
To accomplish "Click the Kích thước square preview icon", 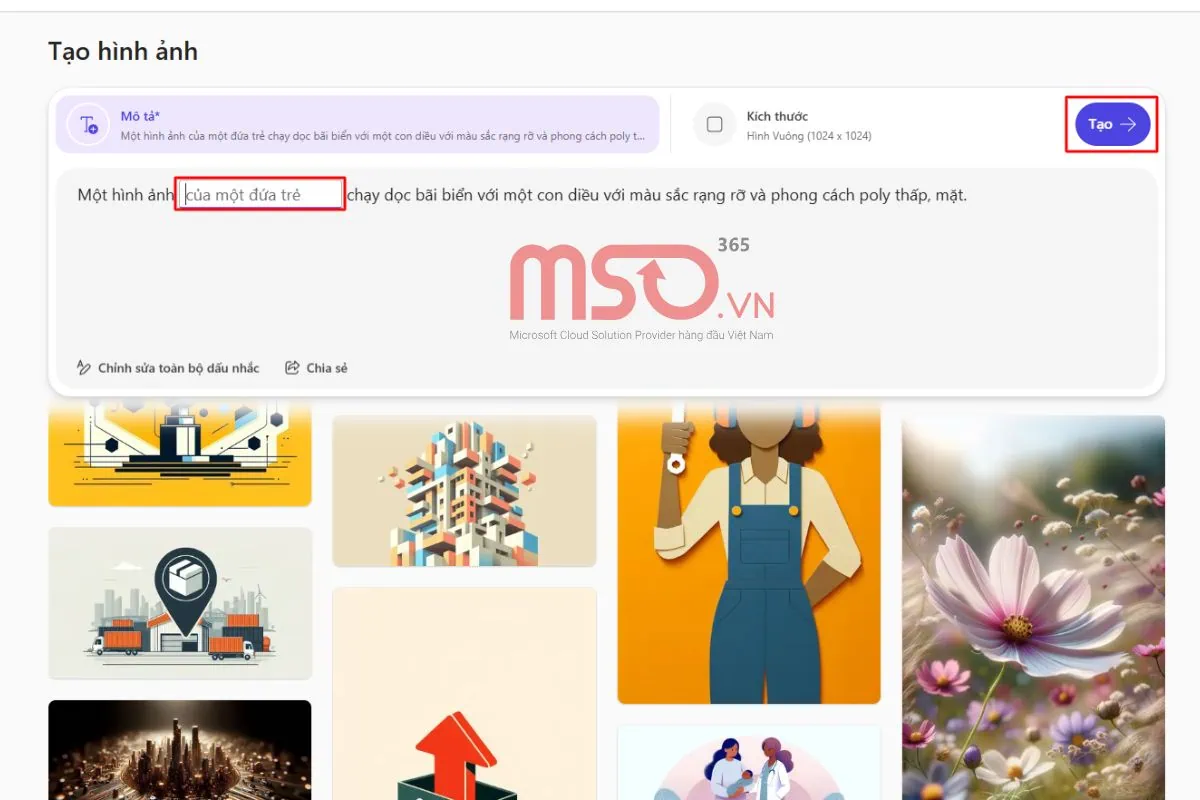I will pos(712,124).
